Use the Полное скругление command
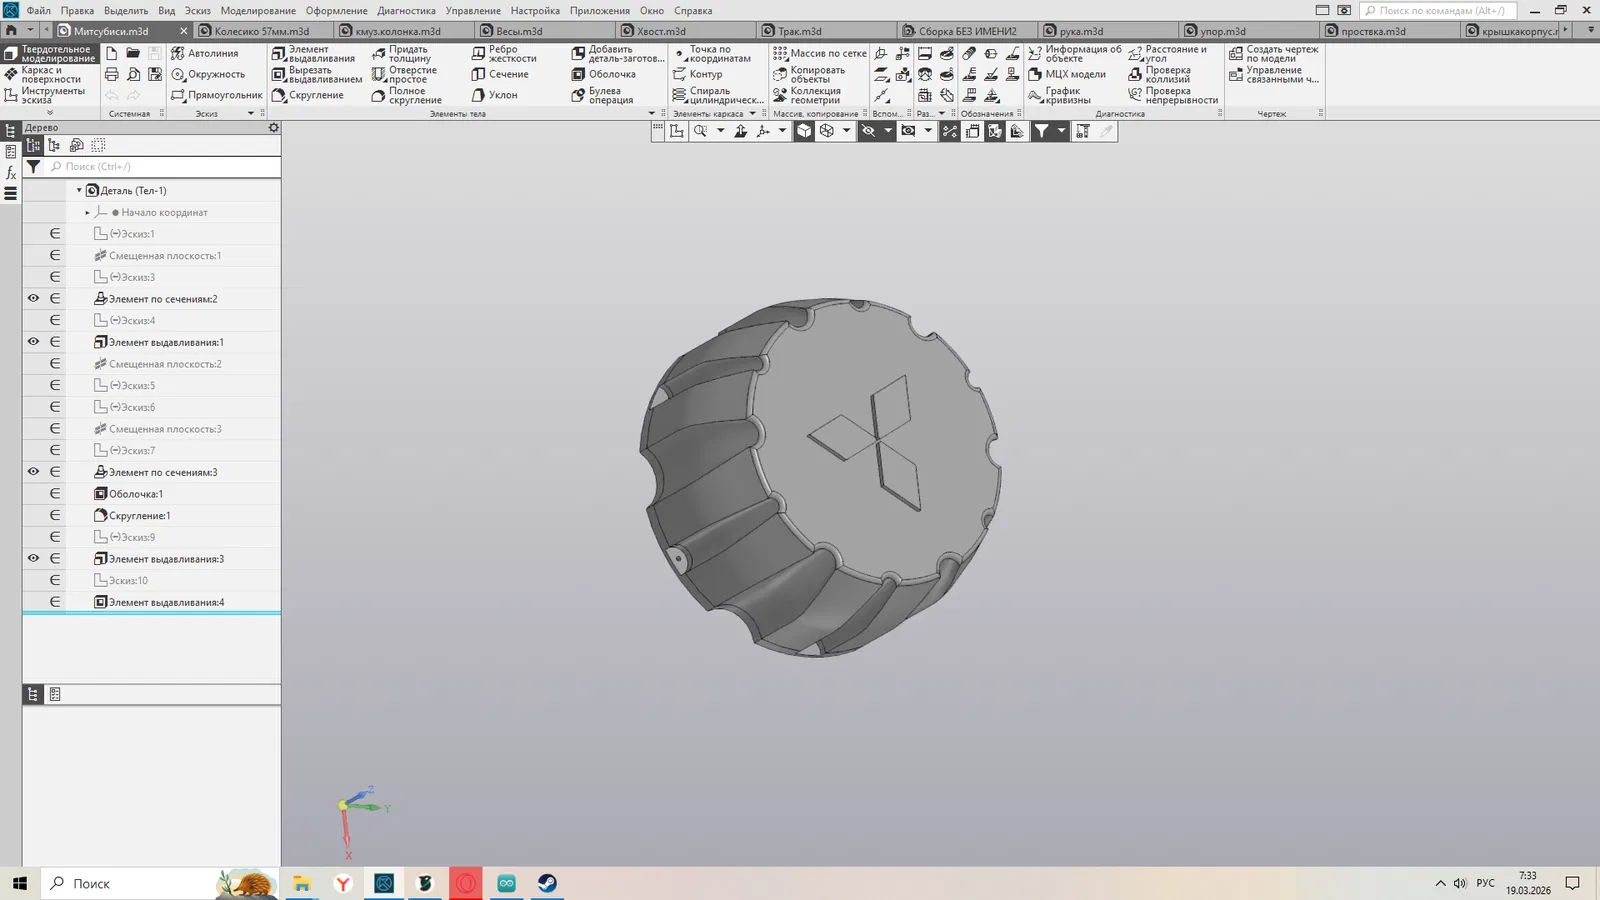This screenshot has height=900, width=1600. tap(406, 96)
